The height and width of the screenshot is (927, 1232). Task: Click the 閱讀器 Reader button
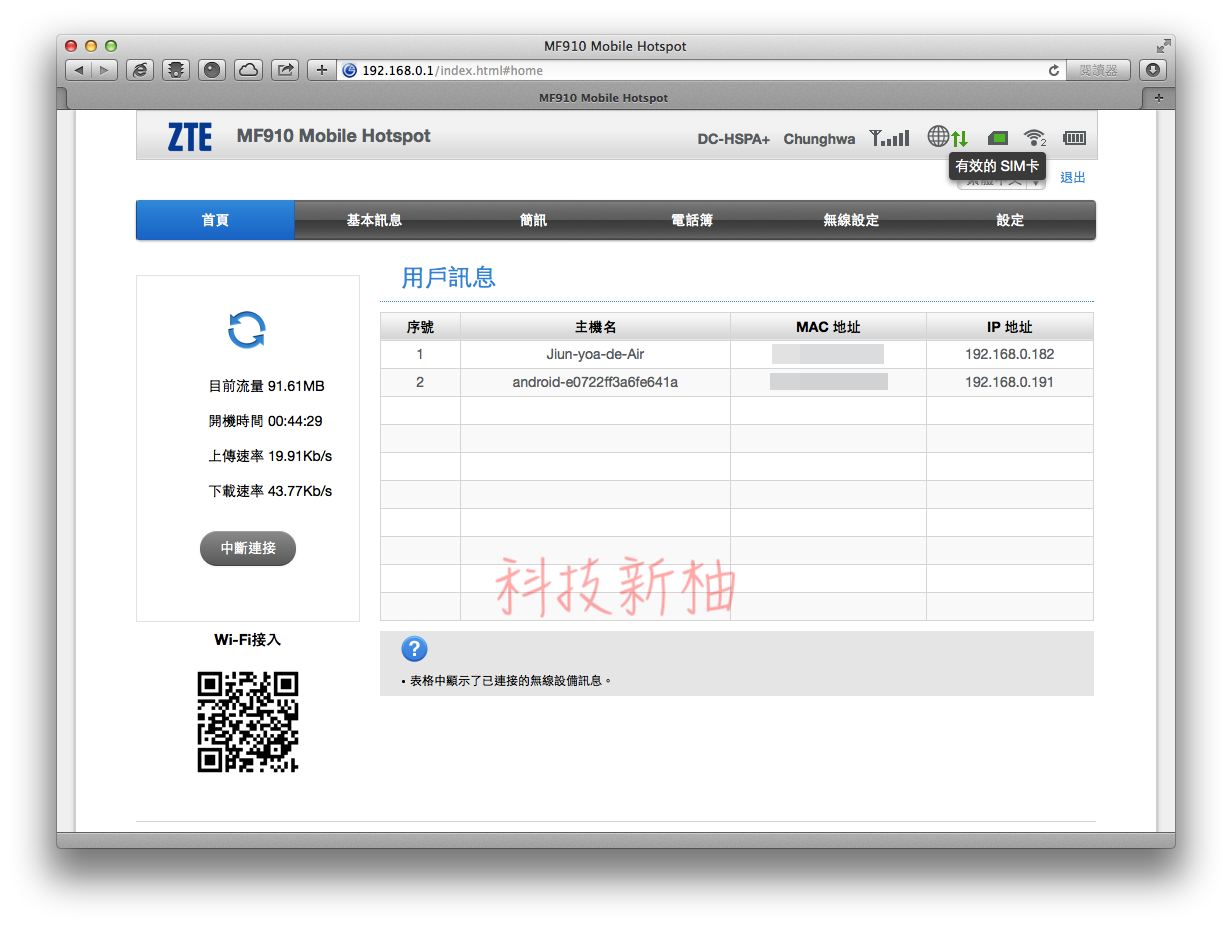pyautogui.click(x=1098, y=70)
